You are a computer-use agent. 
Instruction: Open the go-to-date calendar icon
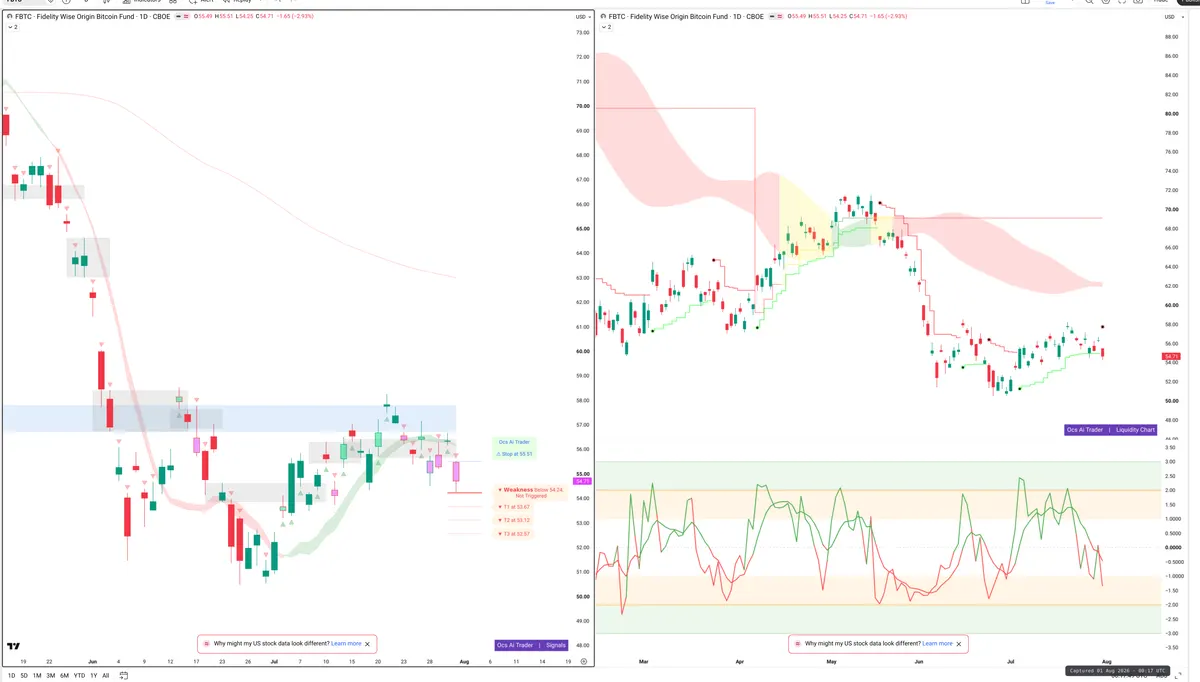click(124, 676)
